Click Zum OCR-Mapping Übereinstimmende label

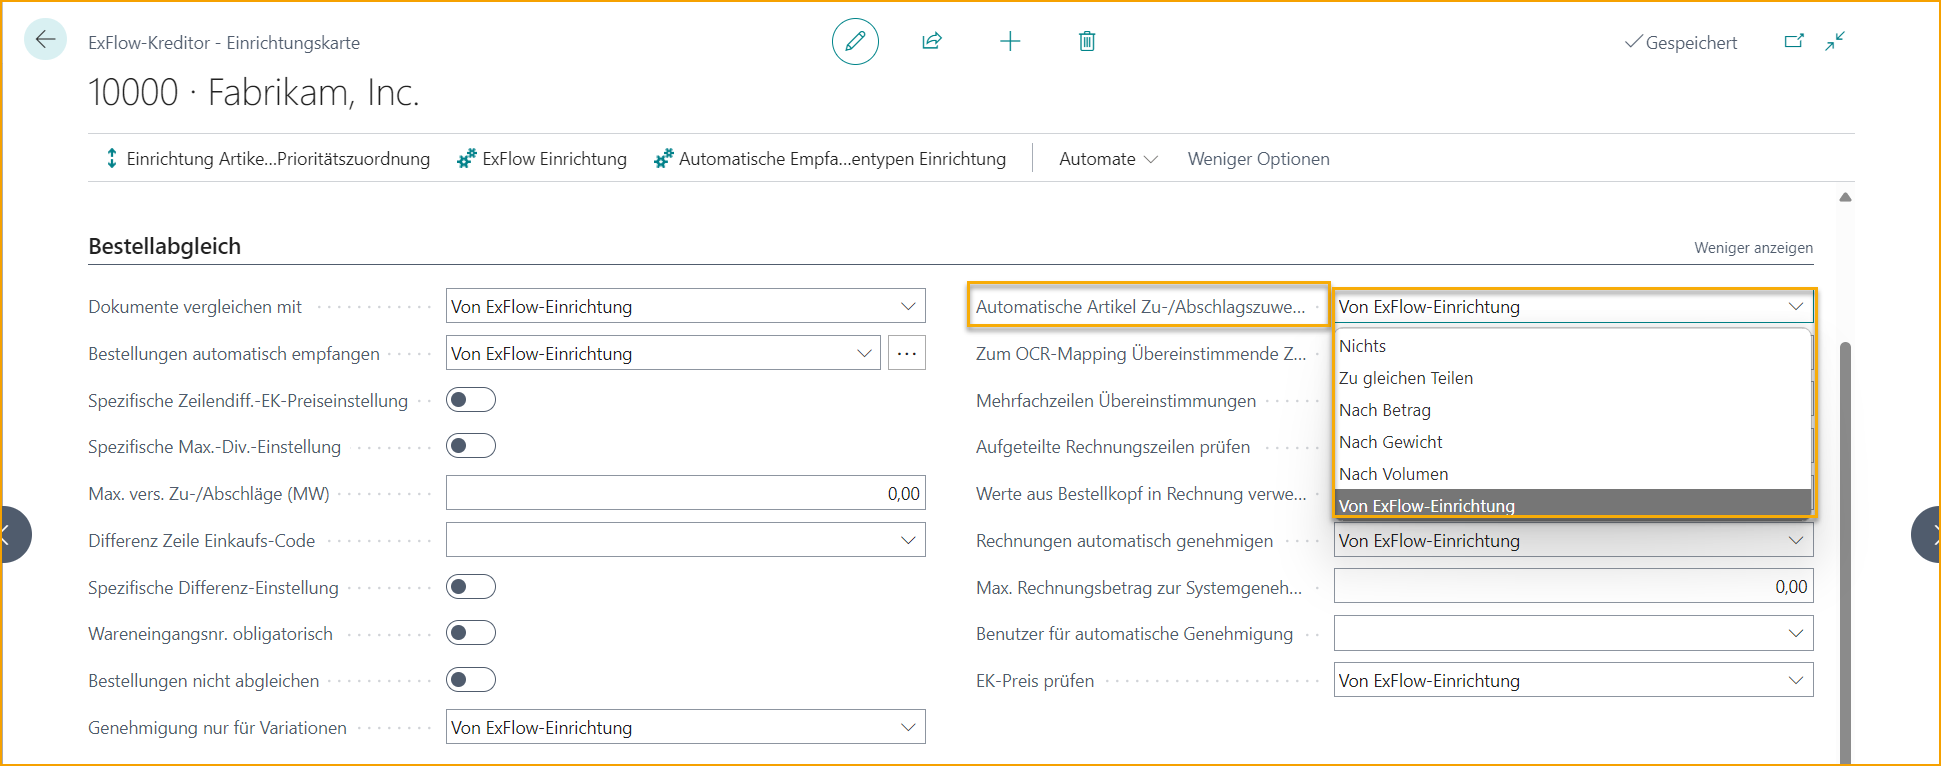[1140, 353]
